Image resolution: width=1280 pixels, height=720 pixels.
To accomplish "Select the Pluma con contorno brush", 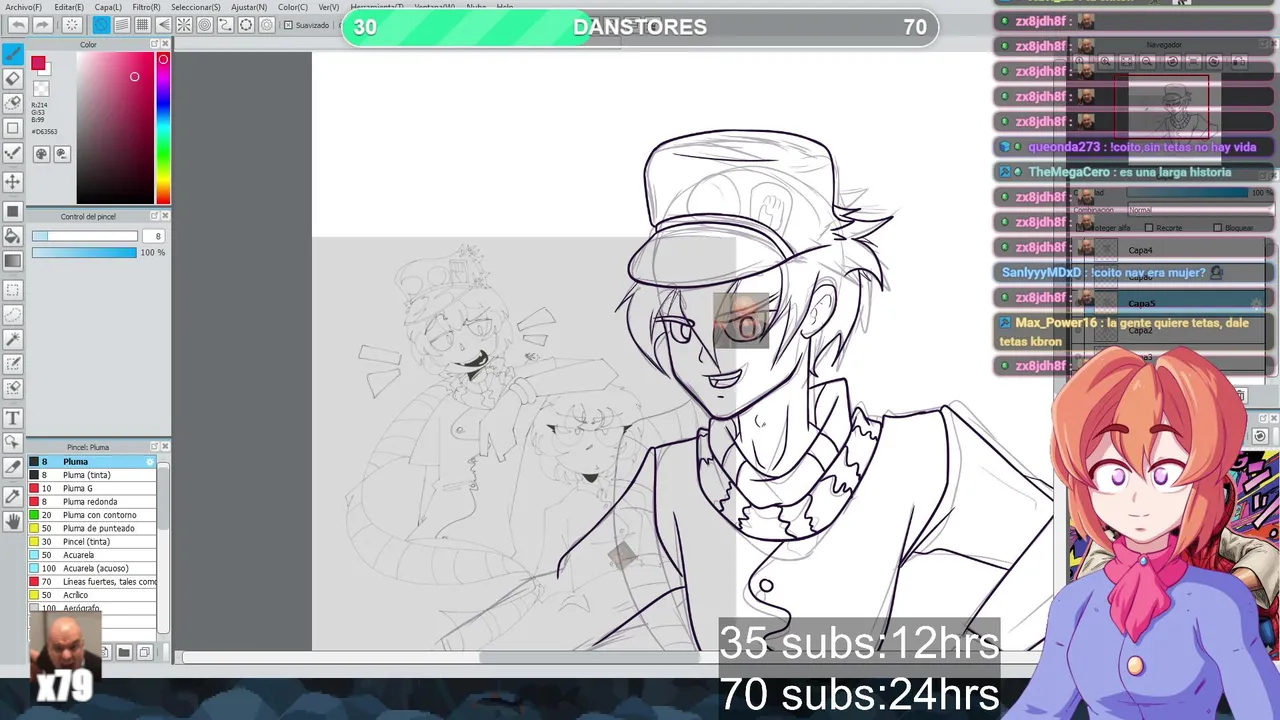I will pos(92,515).
